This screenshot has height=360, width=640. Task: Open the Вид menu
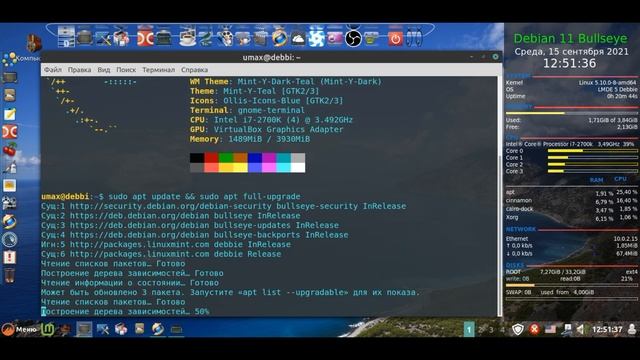point(104,70)
